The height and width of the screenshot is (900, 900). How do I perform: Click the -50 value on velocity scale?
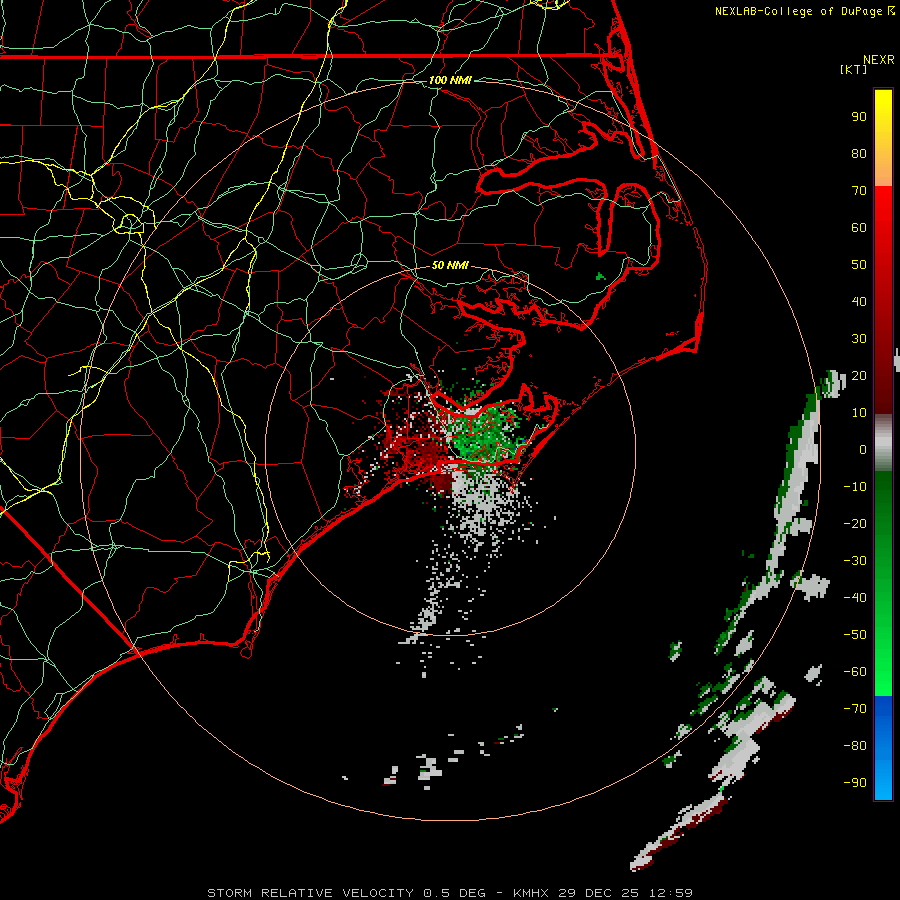855,635
